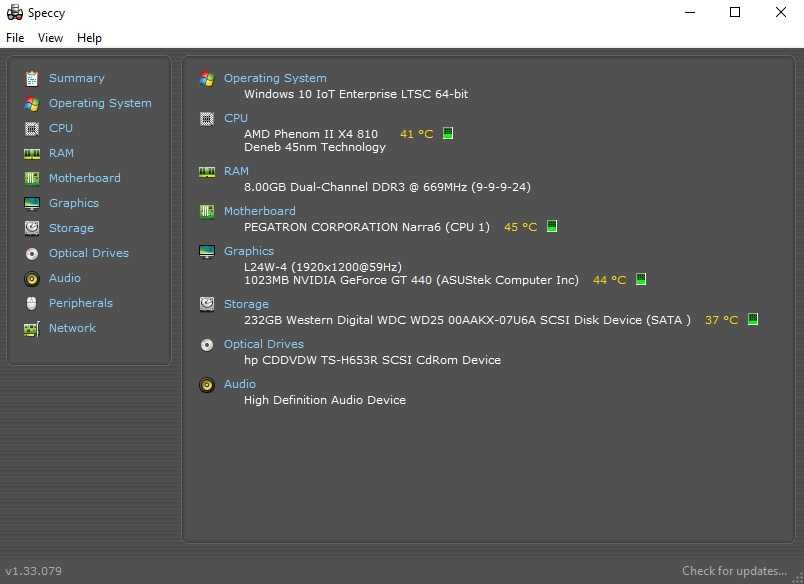Click the Peripherals mouse icon in sidebar

pyautogui.click(x=32, y=303)
